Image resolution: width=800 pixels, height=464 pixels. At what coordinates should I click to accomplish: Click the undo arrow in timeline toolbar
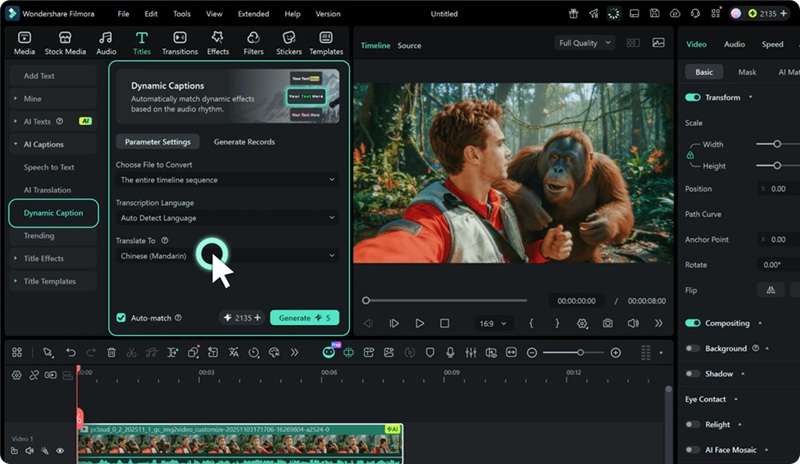71,353
